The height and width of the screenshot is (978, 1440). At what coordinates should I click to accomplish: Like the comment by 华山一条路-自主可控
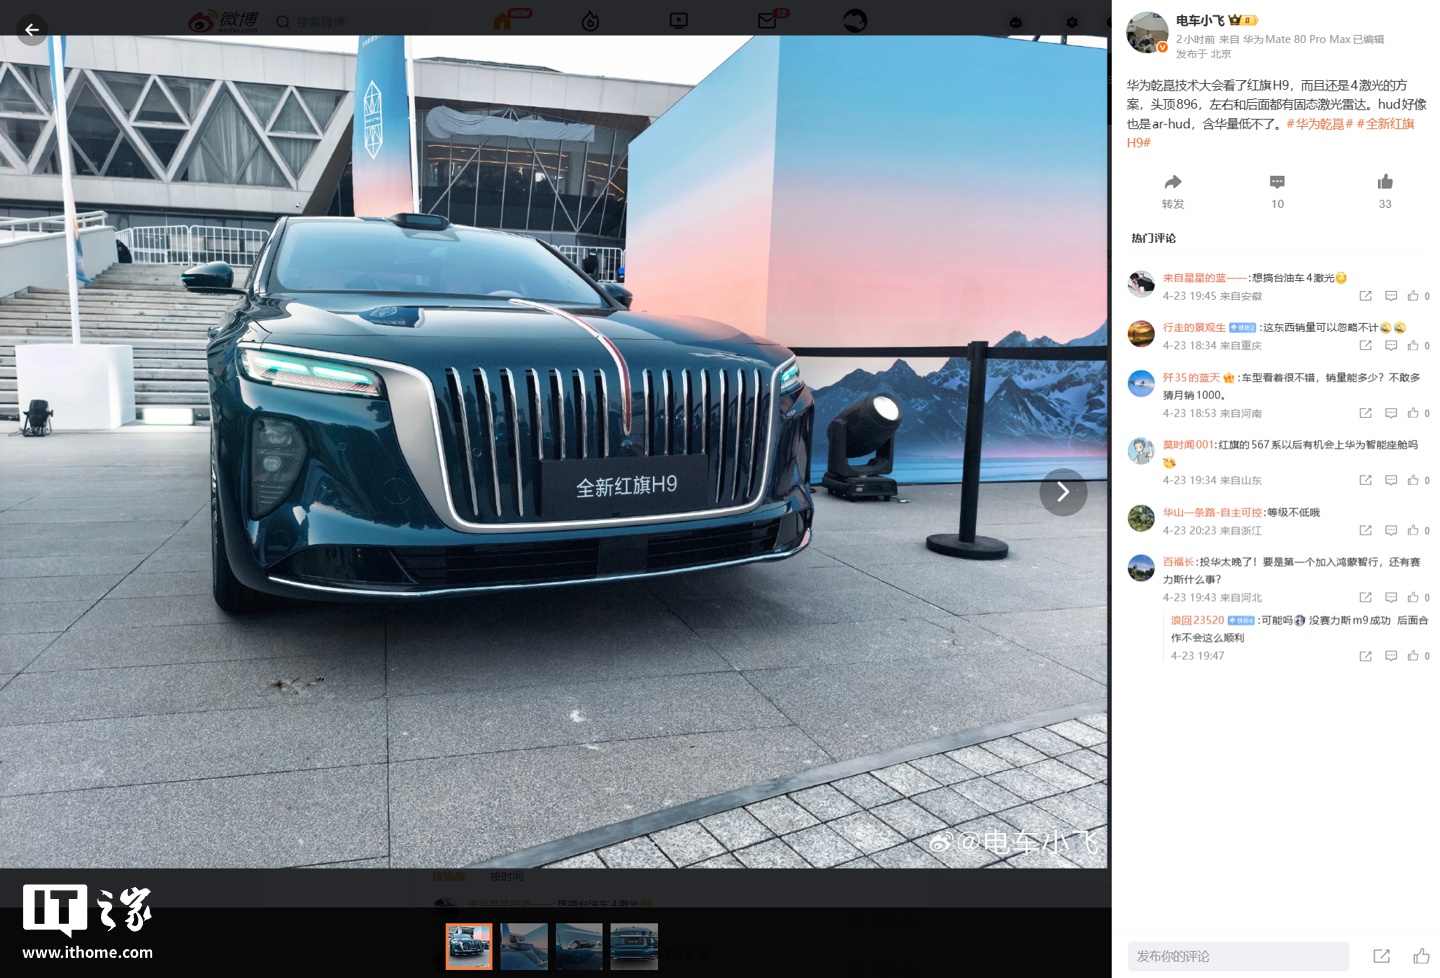(x=1413, y=531)
